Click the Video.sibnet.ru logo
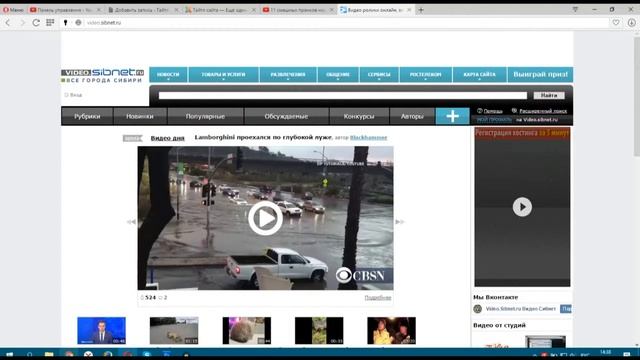Image resolution: width=640 pixels, height=360 pixels. (x=102, y=76)
